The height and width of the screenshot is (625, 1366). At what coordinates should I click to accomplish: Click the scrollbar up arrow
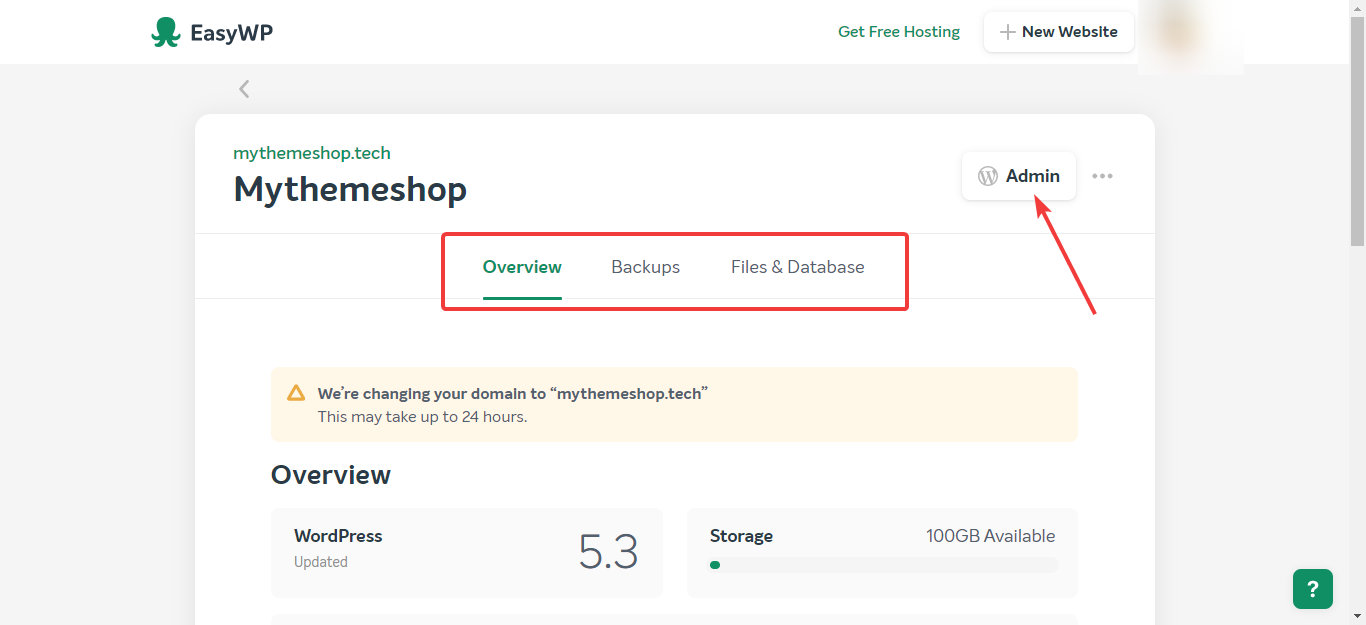(x=1357, y=8)
